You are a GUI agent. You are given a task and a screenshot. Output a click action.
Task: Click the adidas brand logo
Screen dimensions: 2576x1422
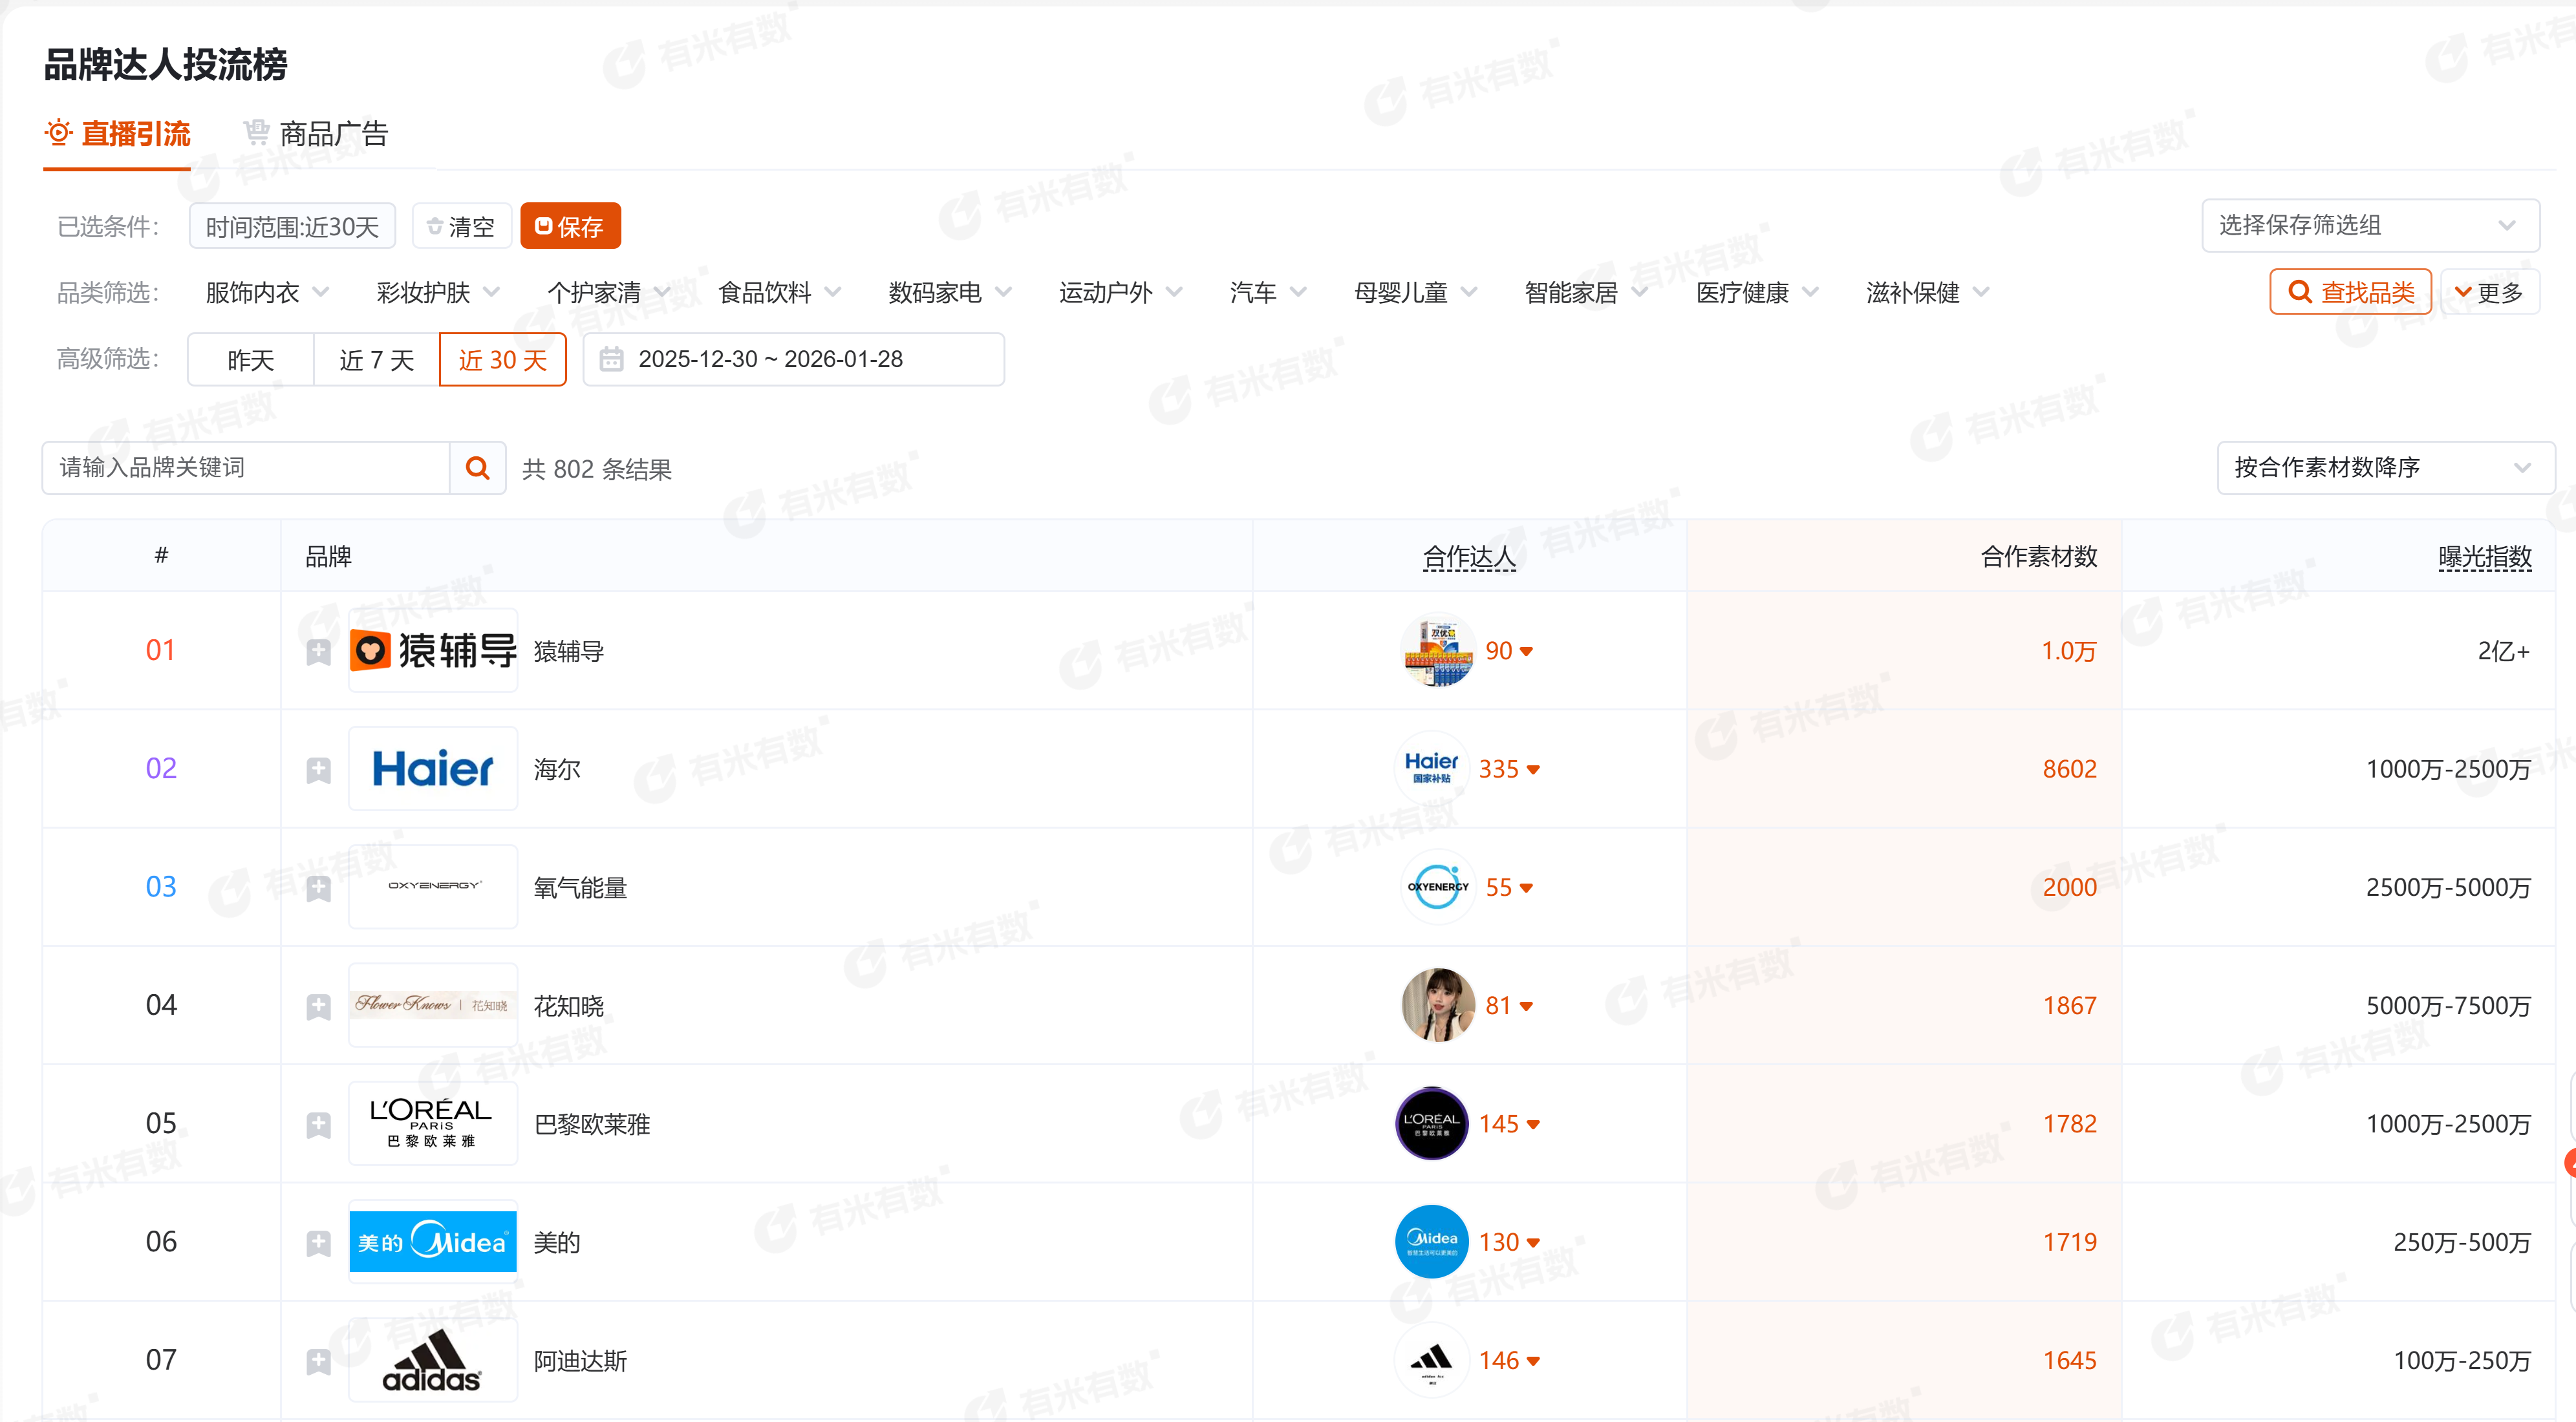433,1361
